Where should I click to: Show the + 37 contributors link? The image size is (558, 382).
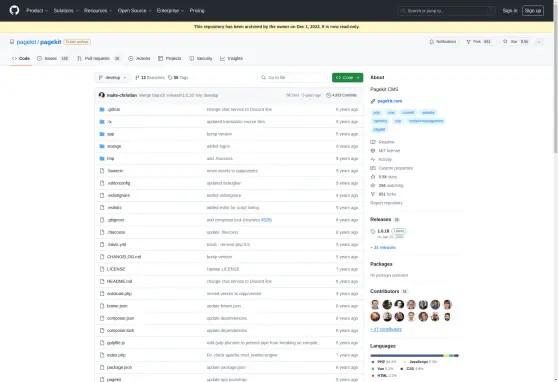click(386, 329)
